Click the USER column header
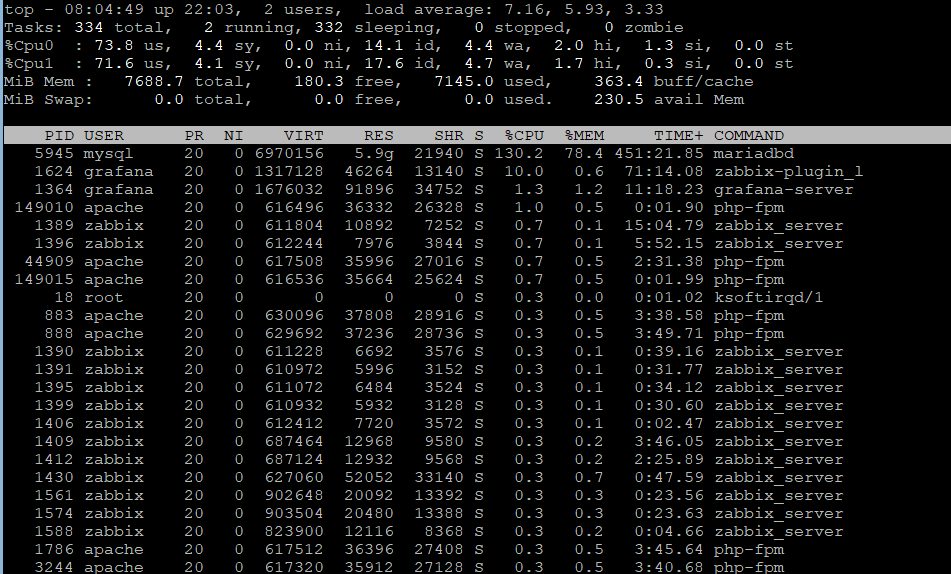 click(x=104, y=135)
